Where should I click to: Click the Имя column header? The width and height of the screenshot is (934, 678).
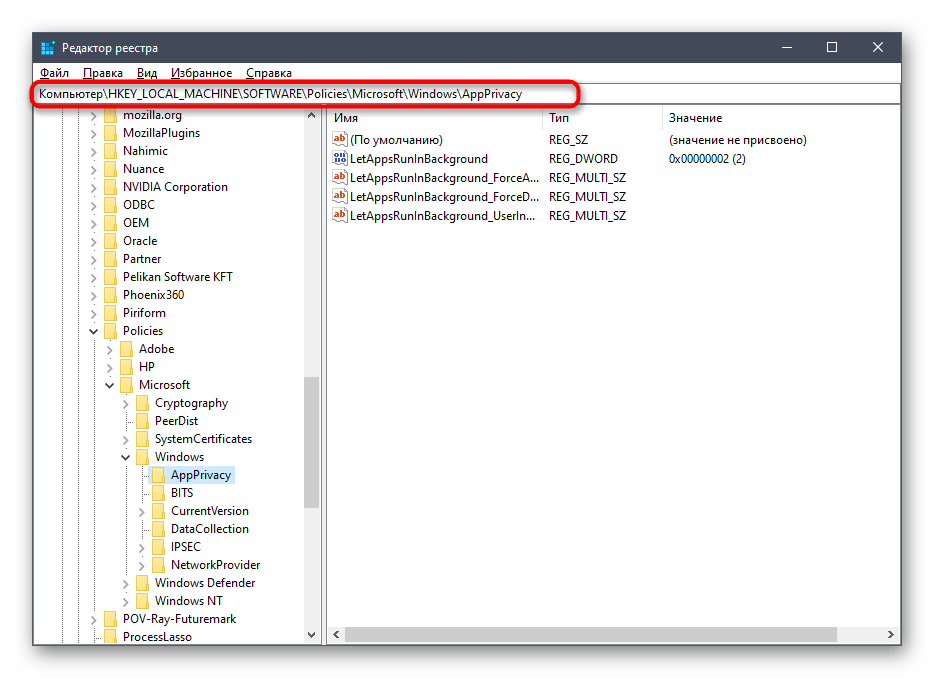[435, 118]
